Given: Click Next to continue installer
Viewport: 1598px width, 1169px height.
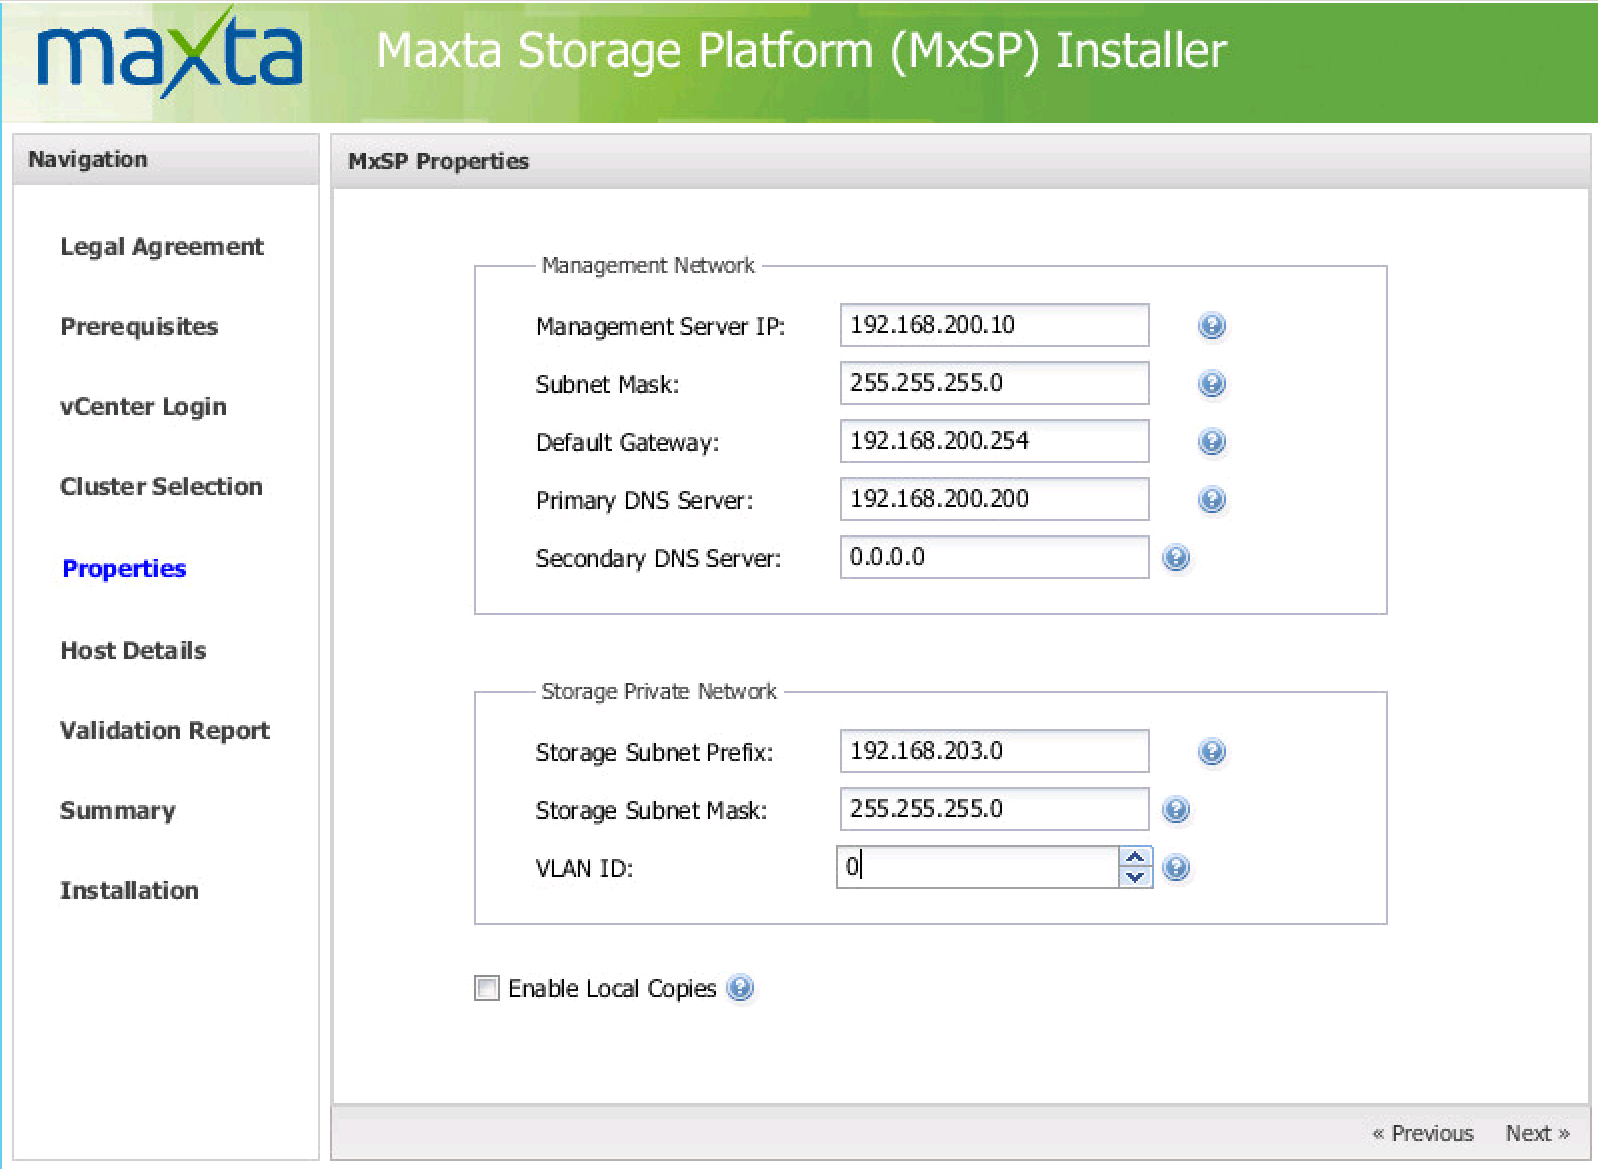Looking at the screenshot, I should pos(1536,1133).
